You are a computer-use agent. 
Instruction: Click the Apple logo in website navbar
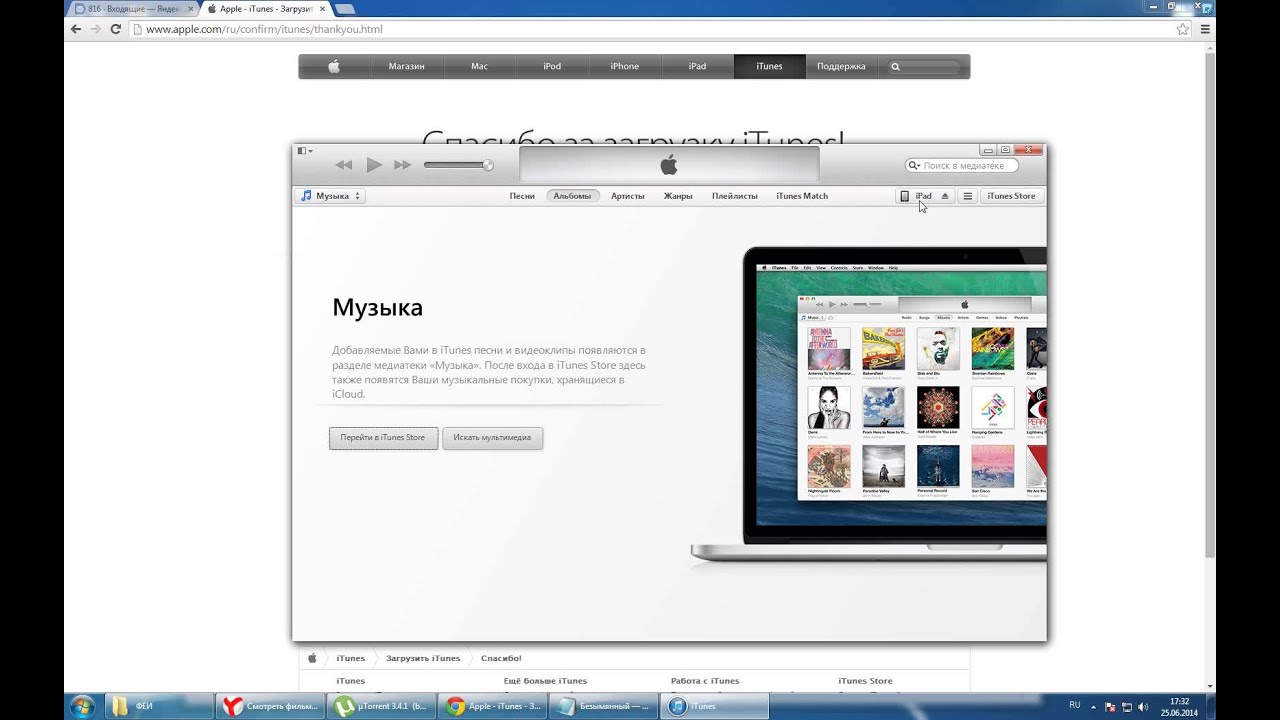(x=334, y=66)
